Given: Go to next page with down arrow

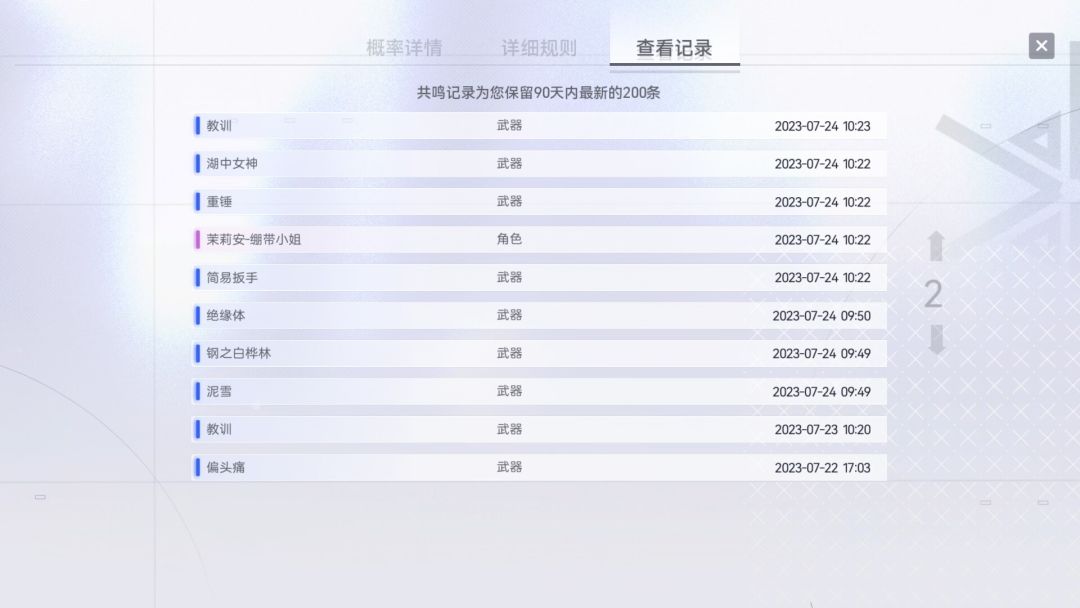Looking at the screenshot, I should coord(935,339).
